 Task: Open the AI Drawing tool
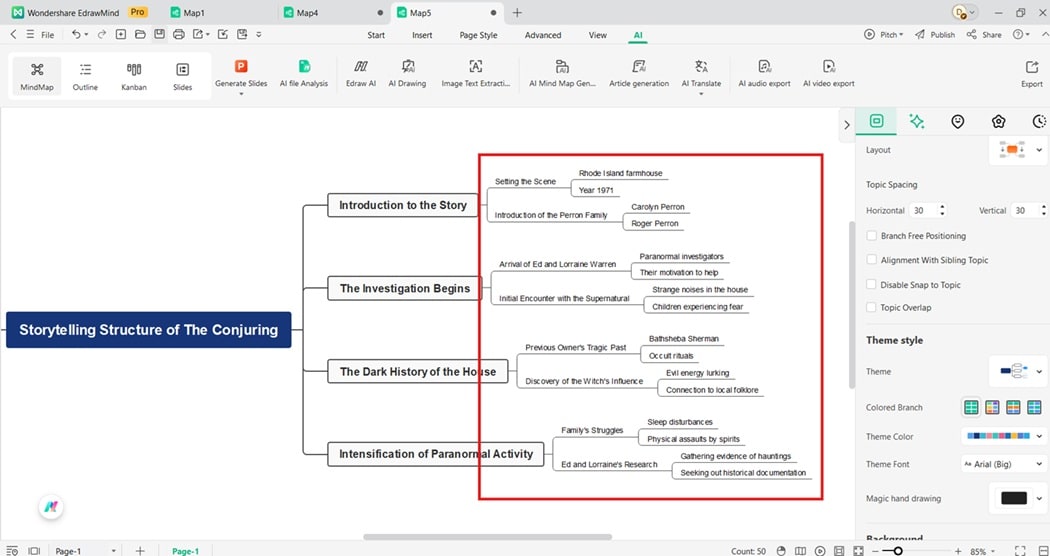pyautogui.click(x=407, y=72)
